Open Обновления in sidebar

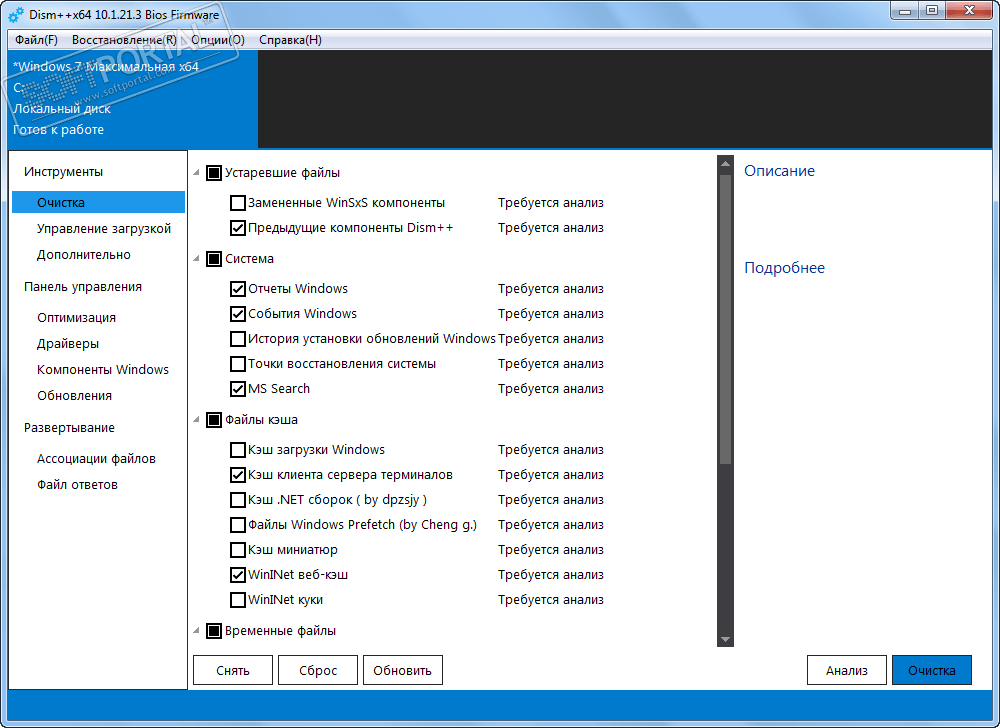[74, 396]
